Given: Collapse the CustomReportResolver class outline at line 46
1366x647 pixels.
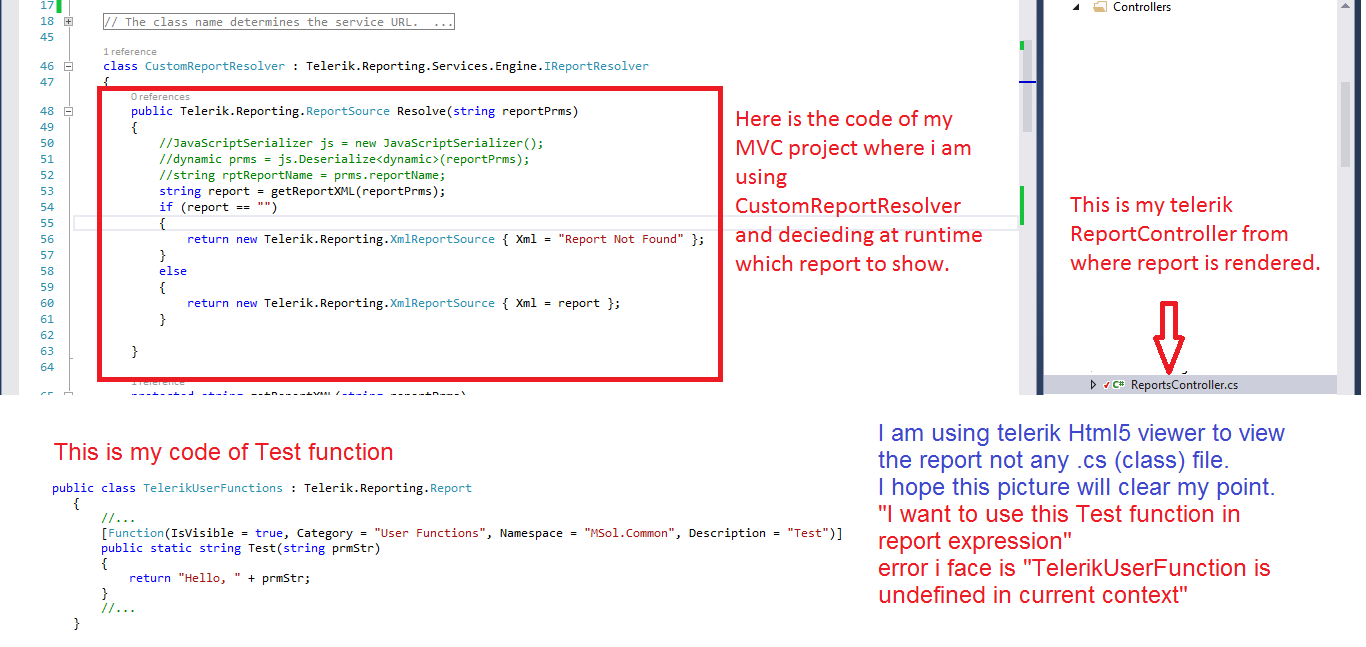Looking at the screenshot, I should click(68, 66).
